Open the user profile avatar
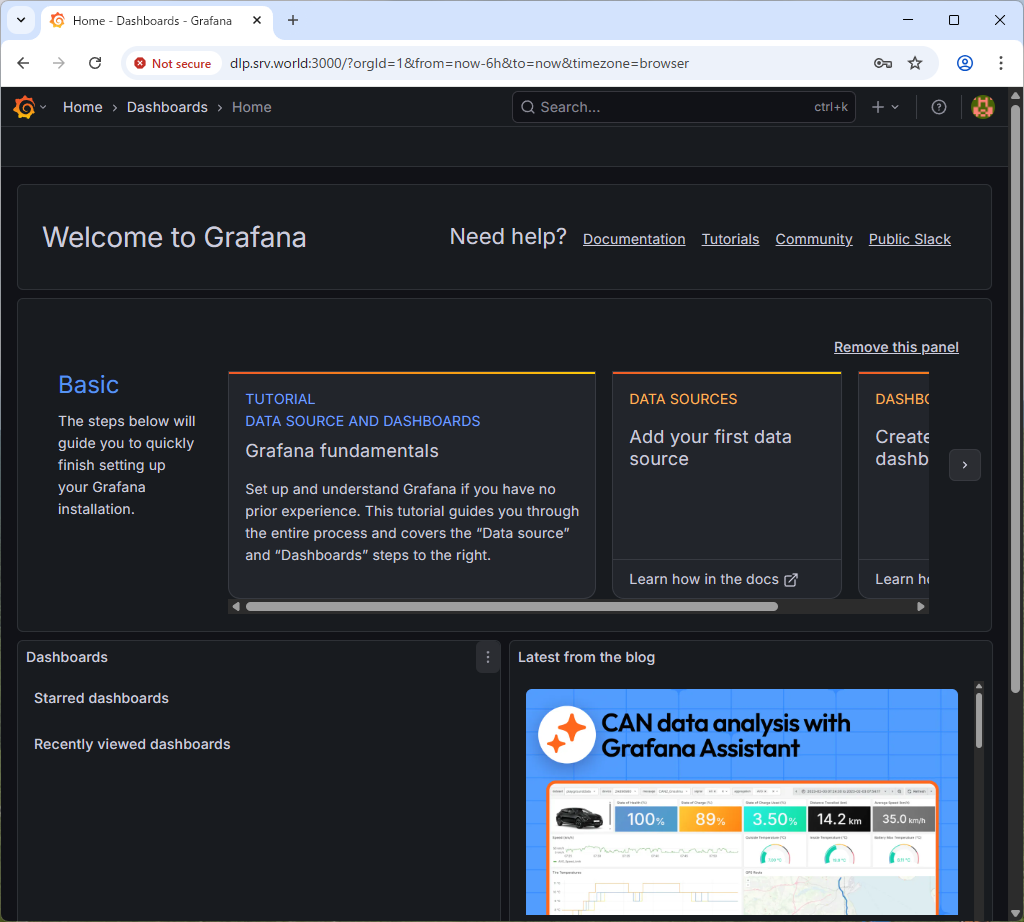The height and width of the screenshot is (922, 1024). [983, 107]
